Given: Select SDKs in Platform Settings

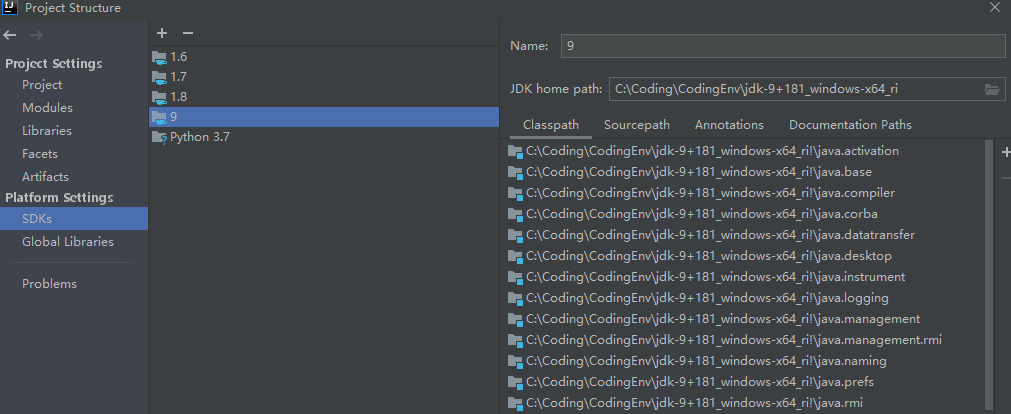Looking at the screenshot, I should coord(74,219).
